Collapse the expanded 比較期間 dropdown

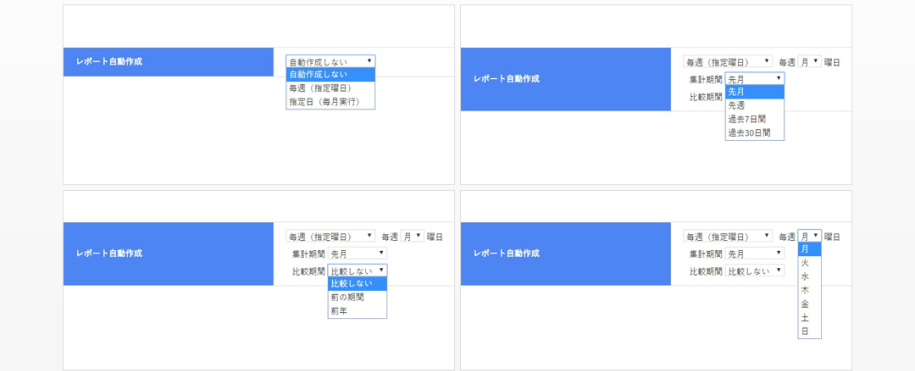357,271
